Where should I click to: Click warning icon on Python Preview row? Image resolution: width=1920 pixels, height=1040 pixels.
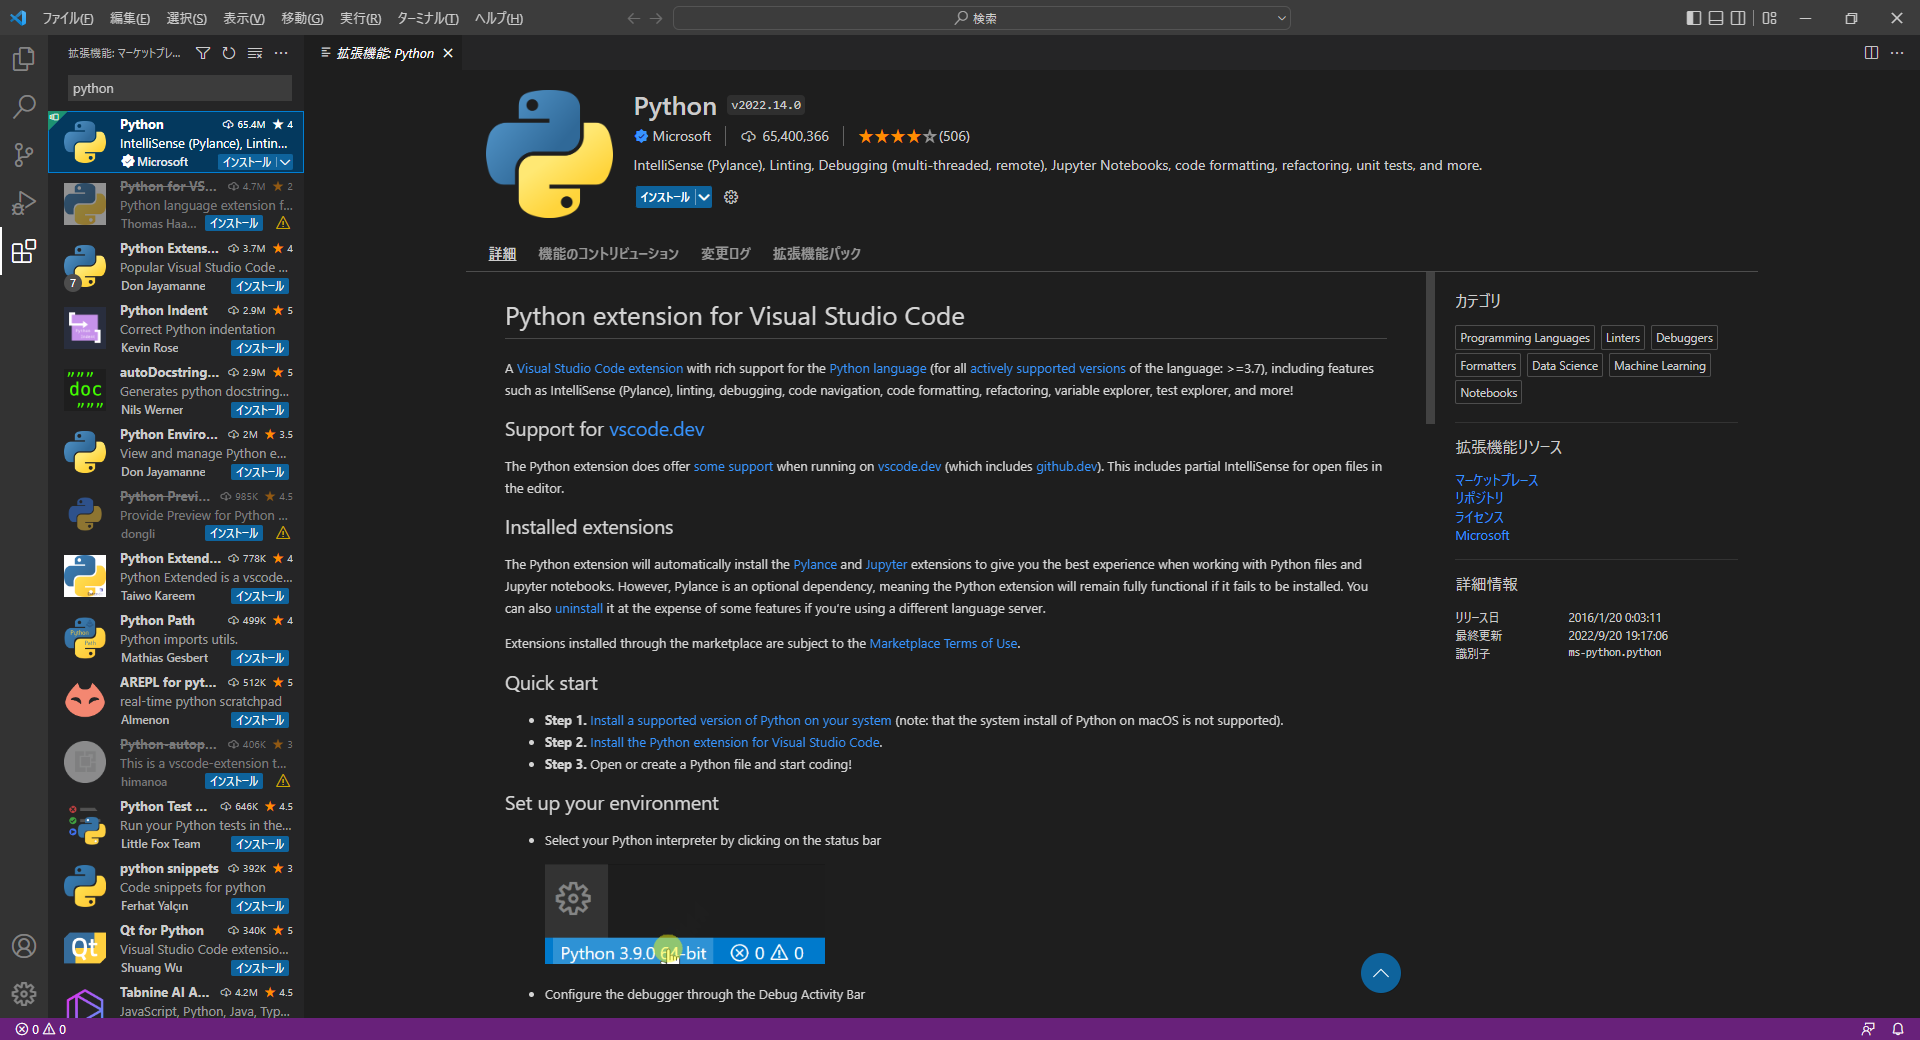tap(283, 533)
